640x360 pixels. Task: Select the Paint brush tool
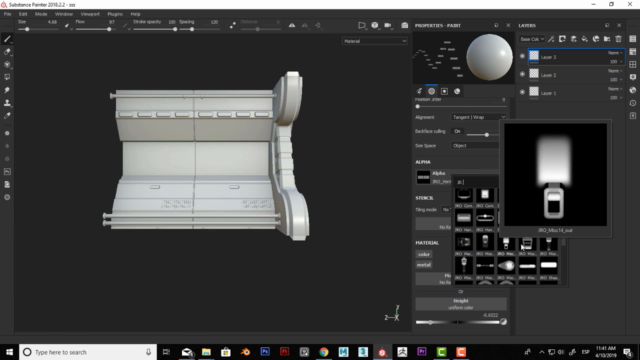click(x=7, y=39)
